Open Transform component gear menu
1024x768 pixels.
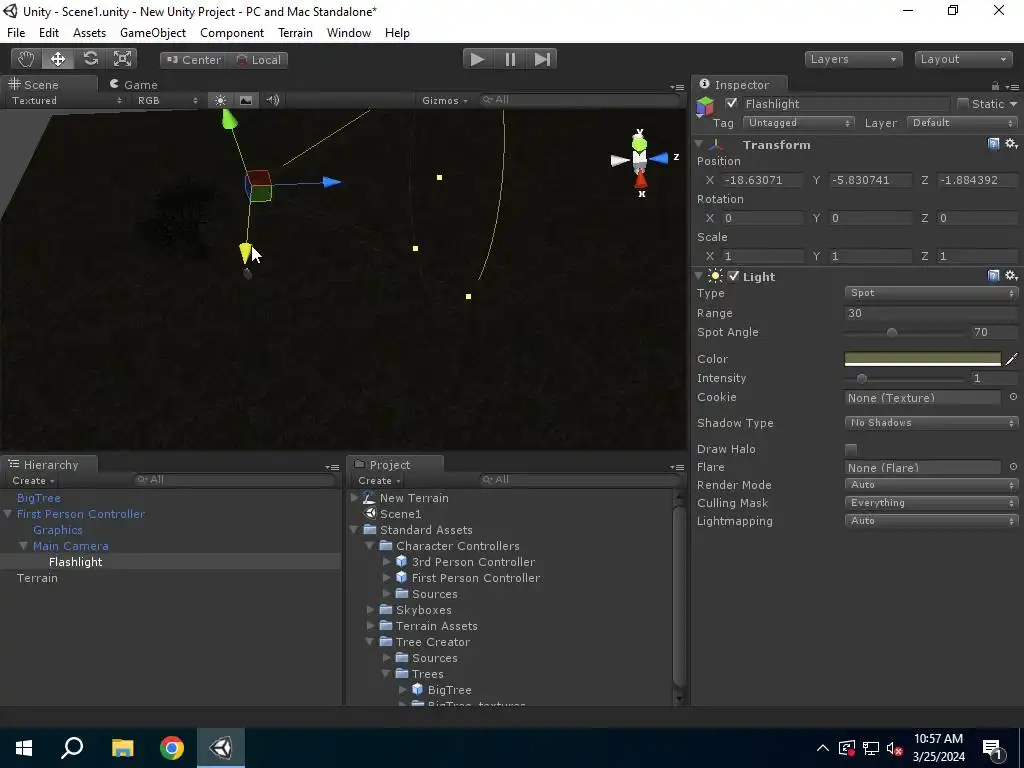click(x=1011, y=144)
